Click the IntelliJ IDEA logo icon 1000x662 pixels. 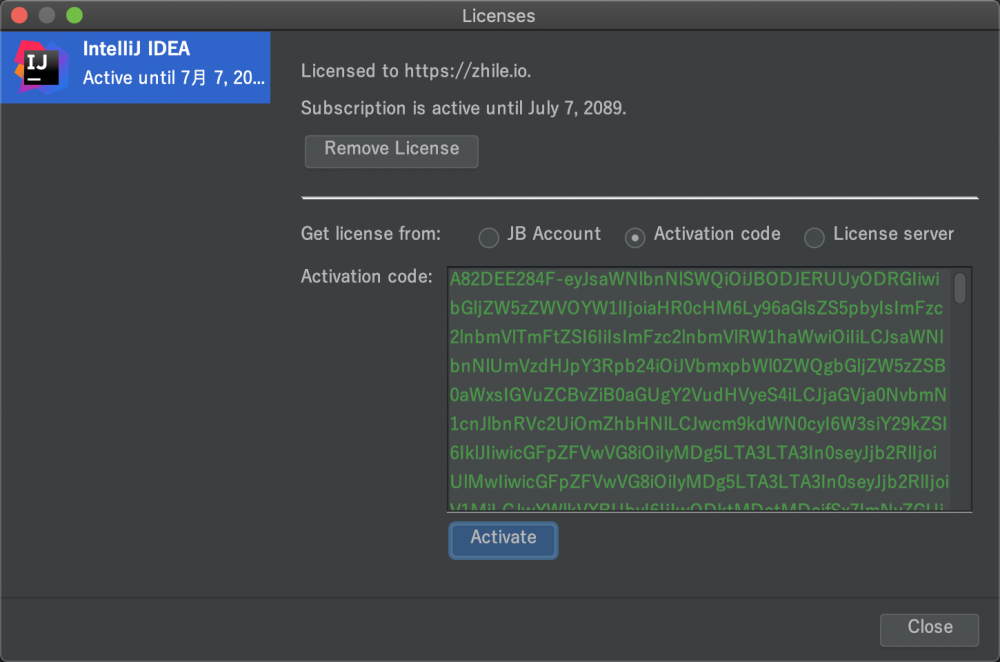click(x=38, y=65)
